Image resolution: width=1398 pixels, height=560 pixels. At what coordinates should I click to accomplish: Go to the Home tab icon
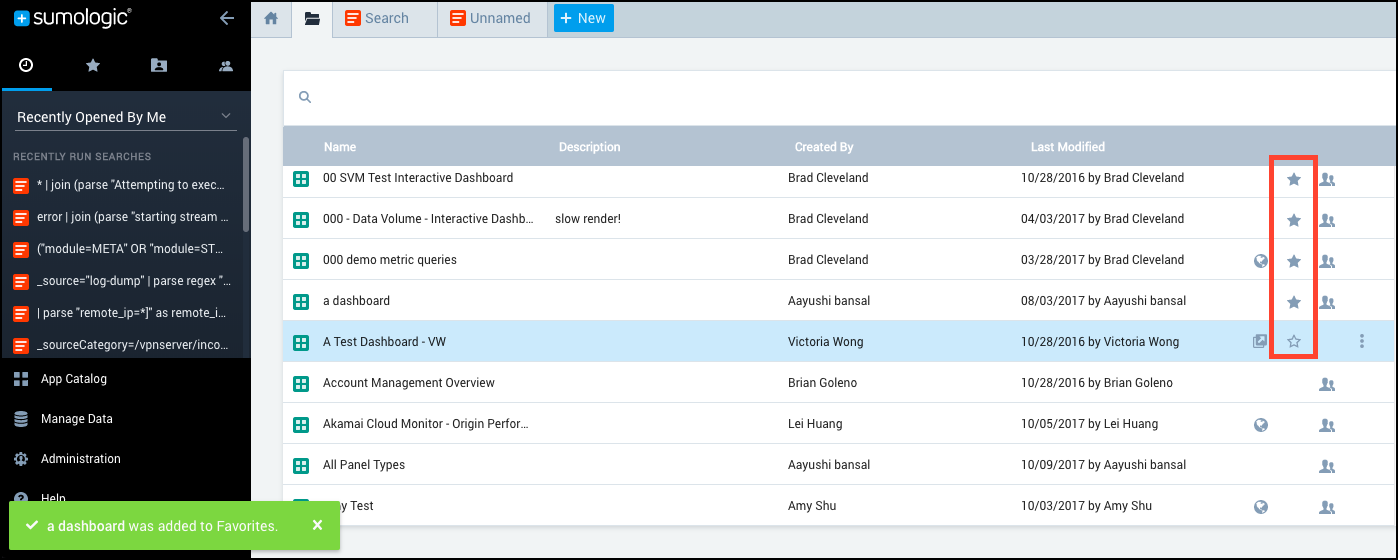(x=270, y=18)
